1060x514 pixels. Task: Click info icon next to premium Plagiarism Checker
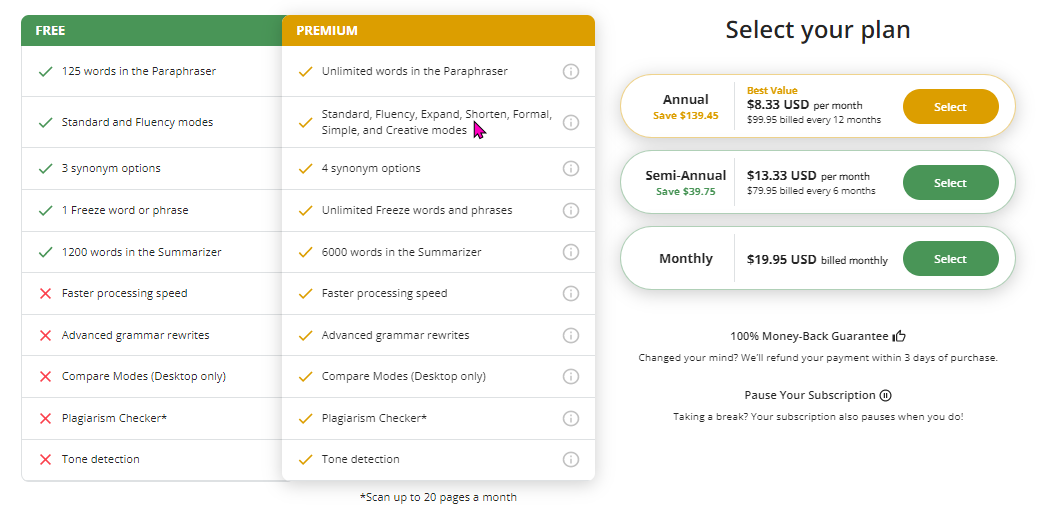pyautogui.click(x=571, y=419)
